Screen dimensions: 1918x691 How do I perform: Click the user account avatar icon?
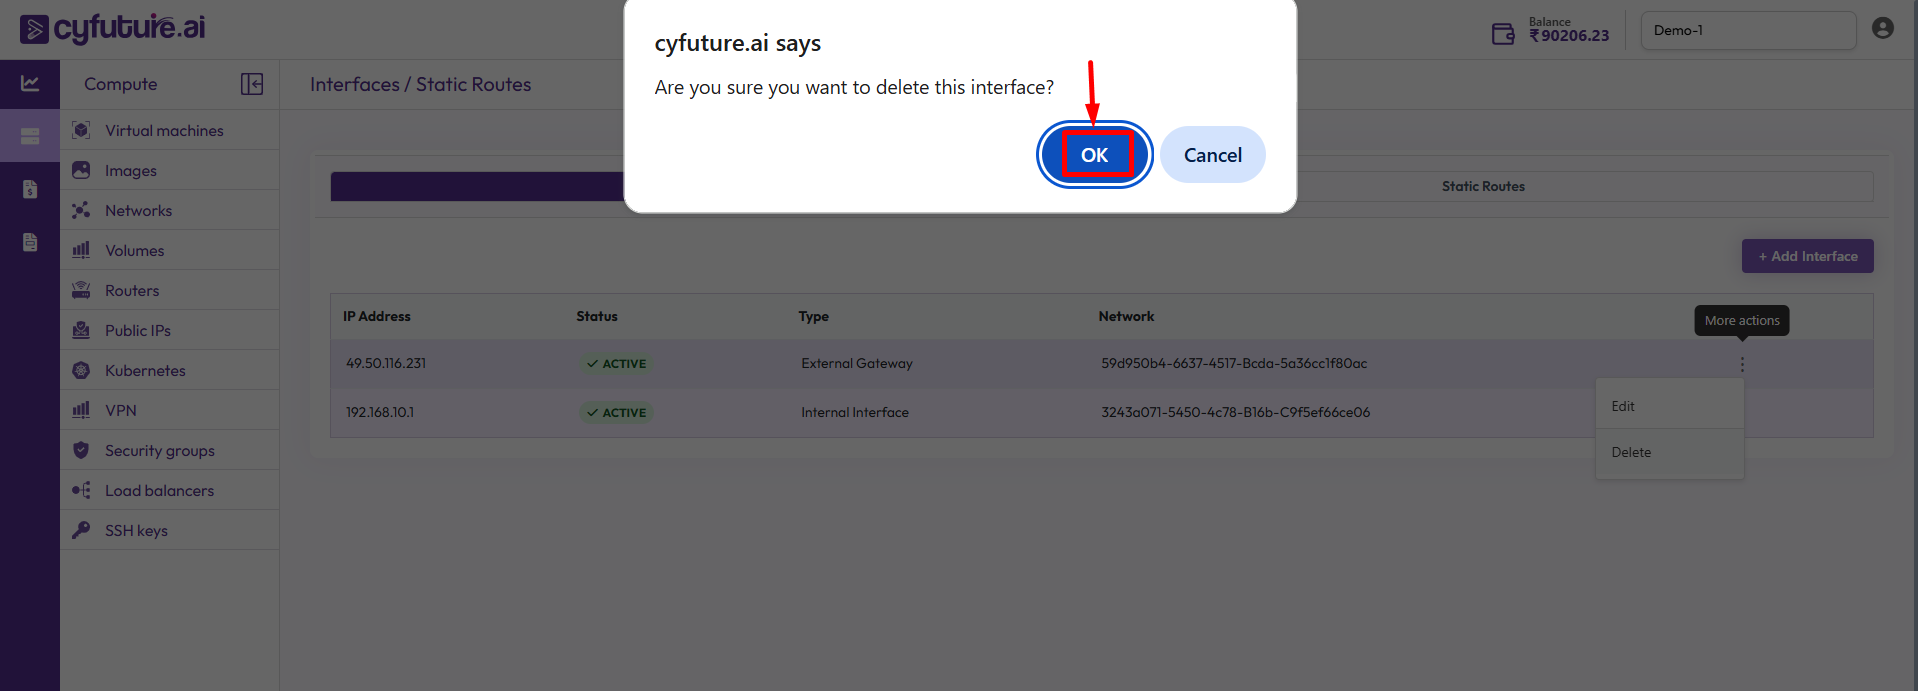click(1882, 29)
